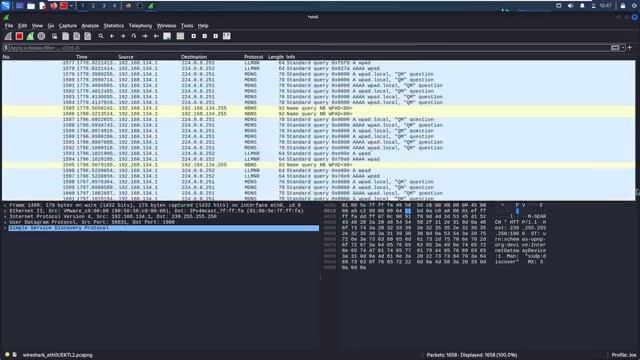This screenshot has width=640, height=360.
Task: Click the Packets count in the status bar
Action: pos(472,355)
